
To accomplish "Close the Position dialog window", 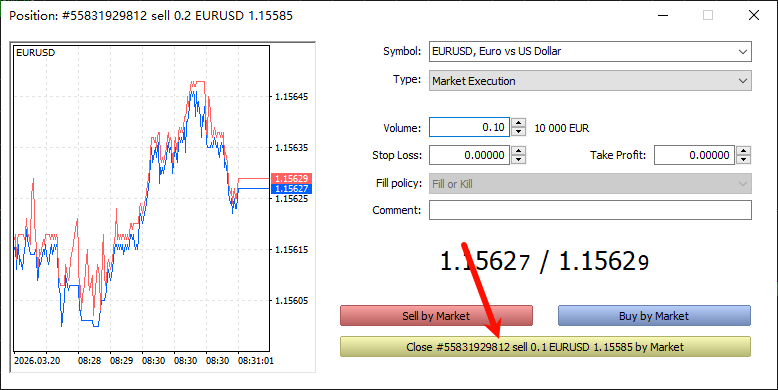I will pyautogui.click(x=754, y=15).
